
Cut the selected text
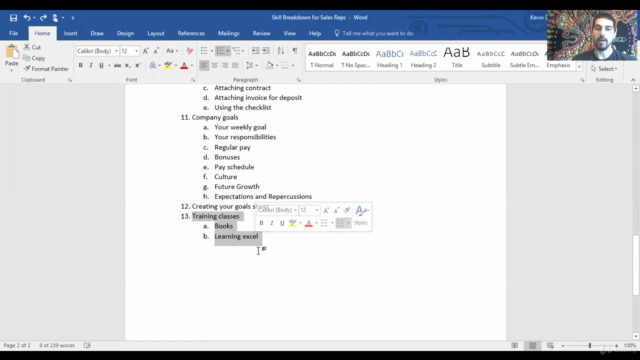(32, 47)
